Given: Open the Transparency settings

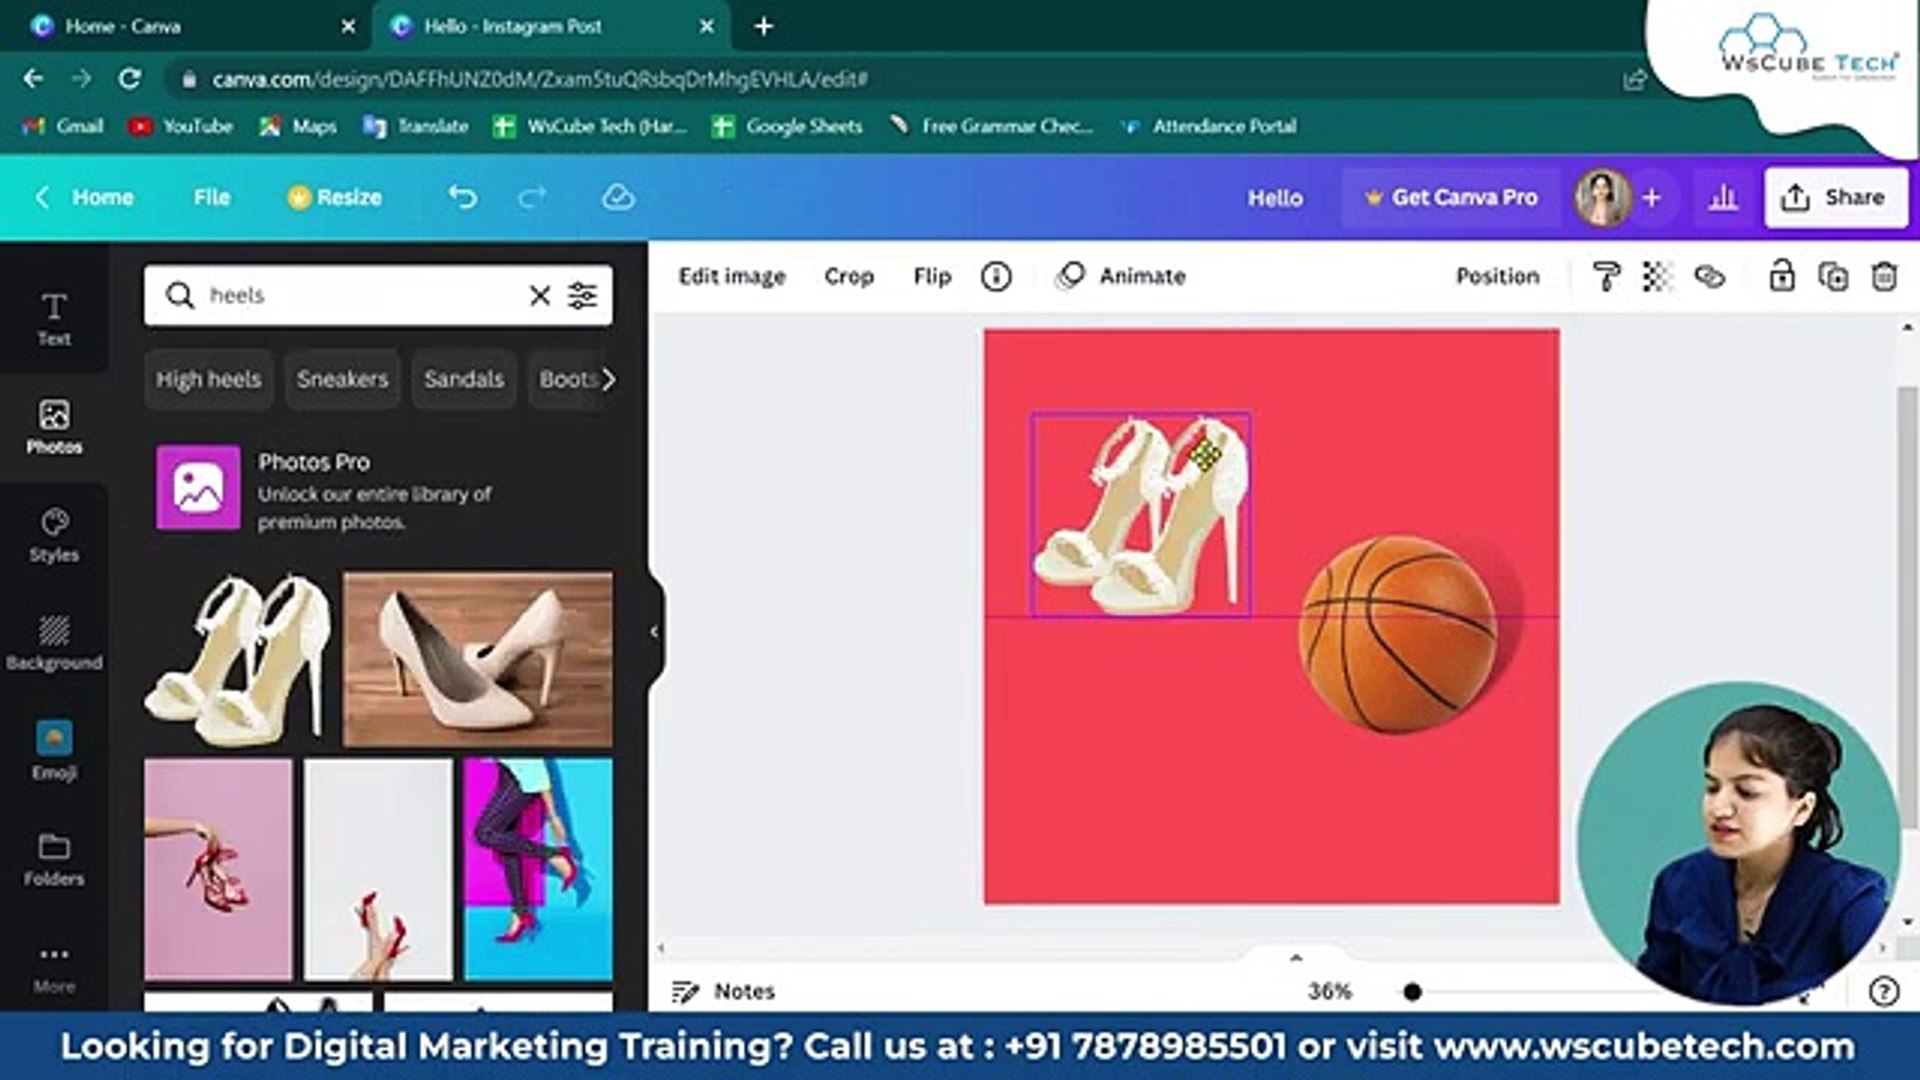Looking at the screenshot, I should [1658, 277].
